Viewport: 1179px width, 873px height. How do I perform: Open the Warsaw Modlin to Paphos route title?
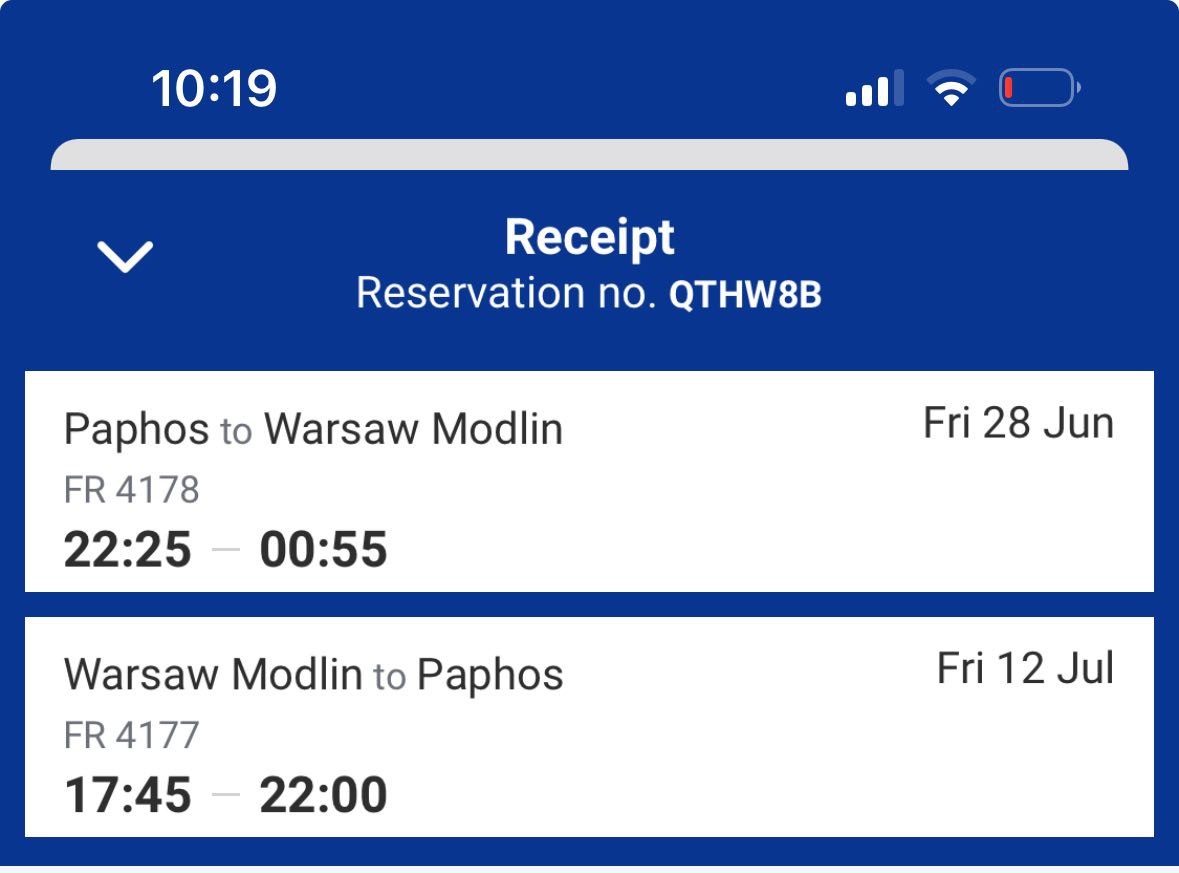click(313, 675)
